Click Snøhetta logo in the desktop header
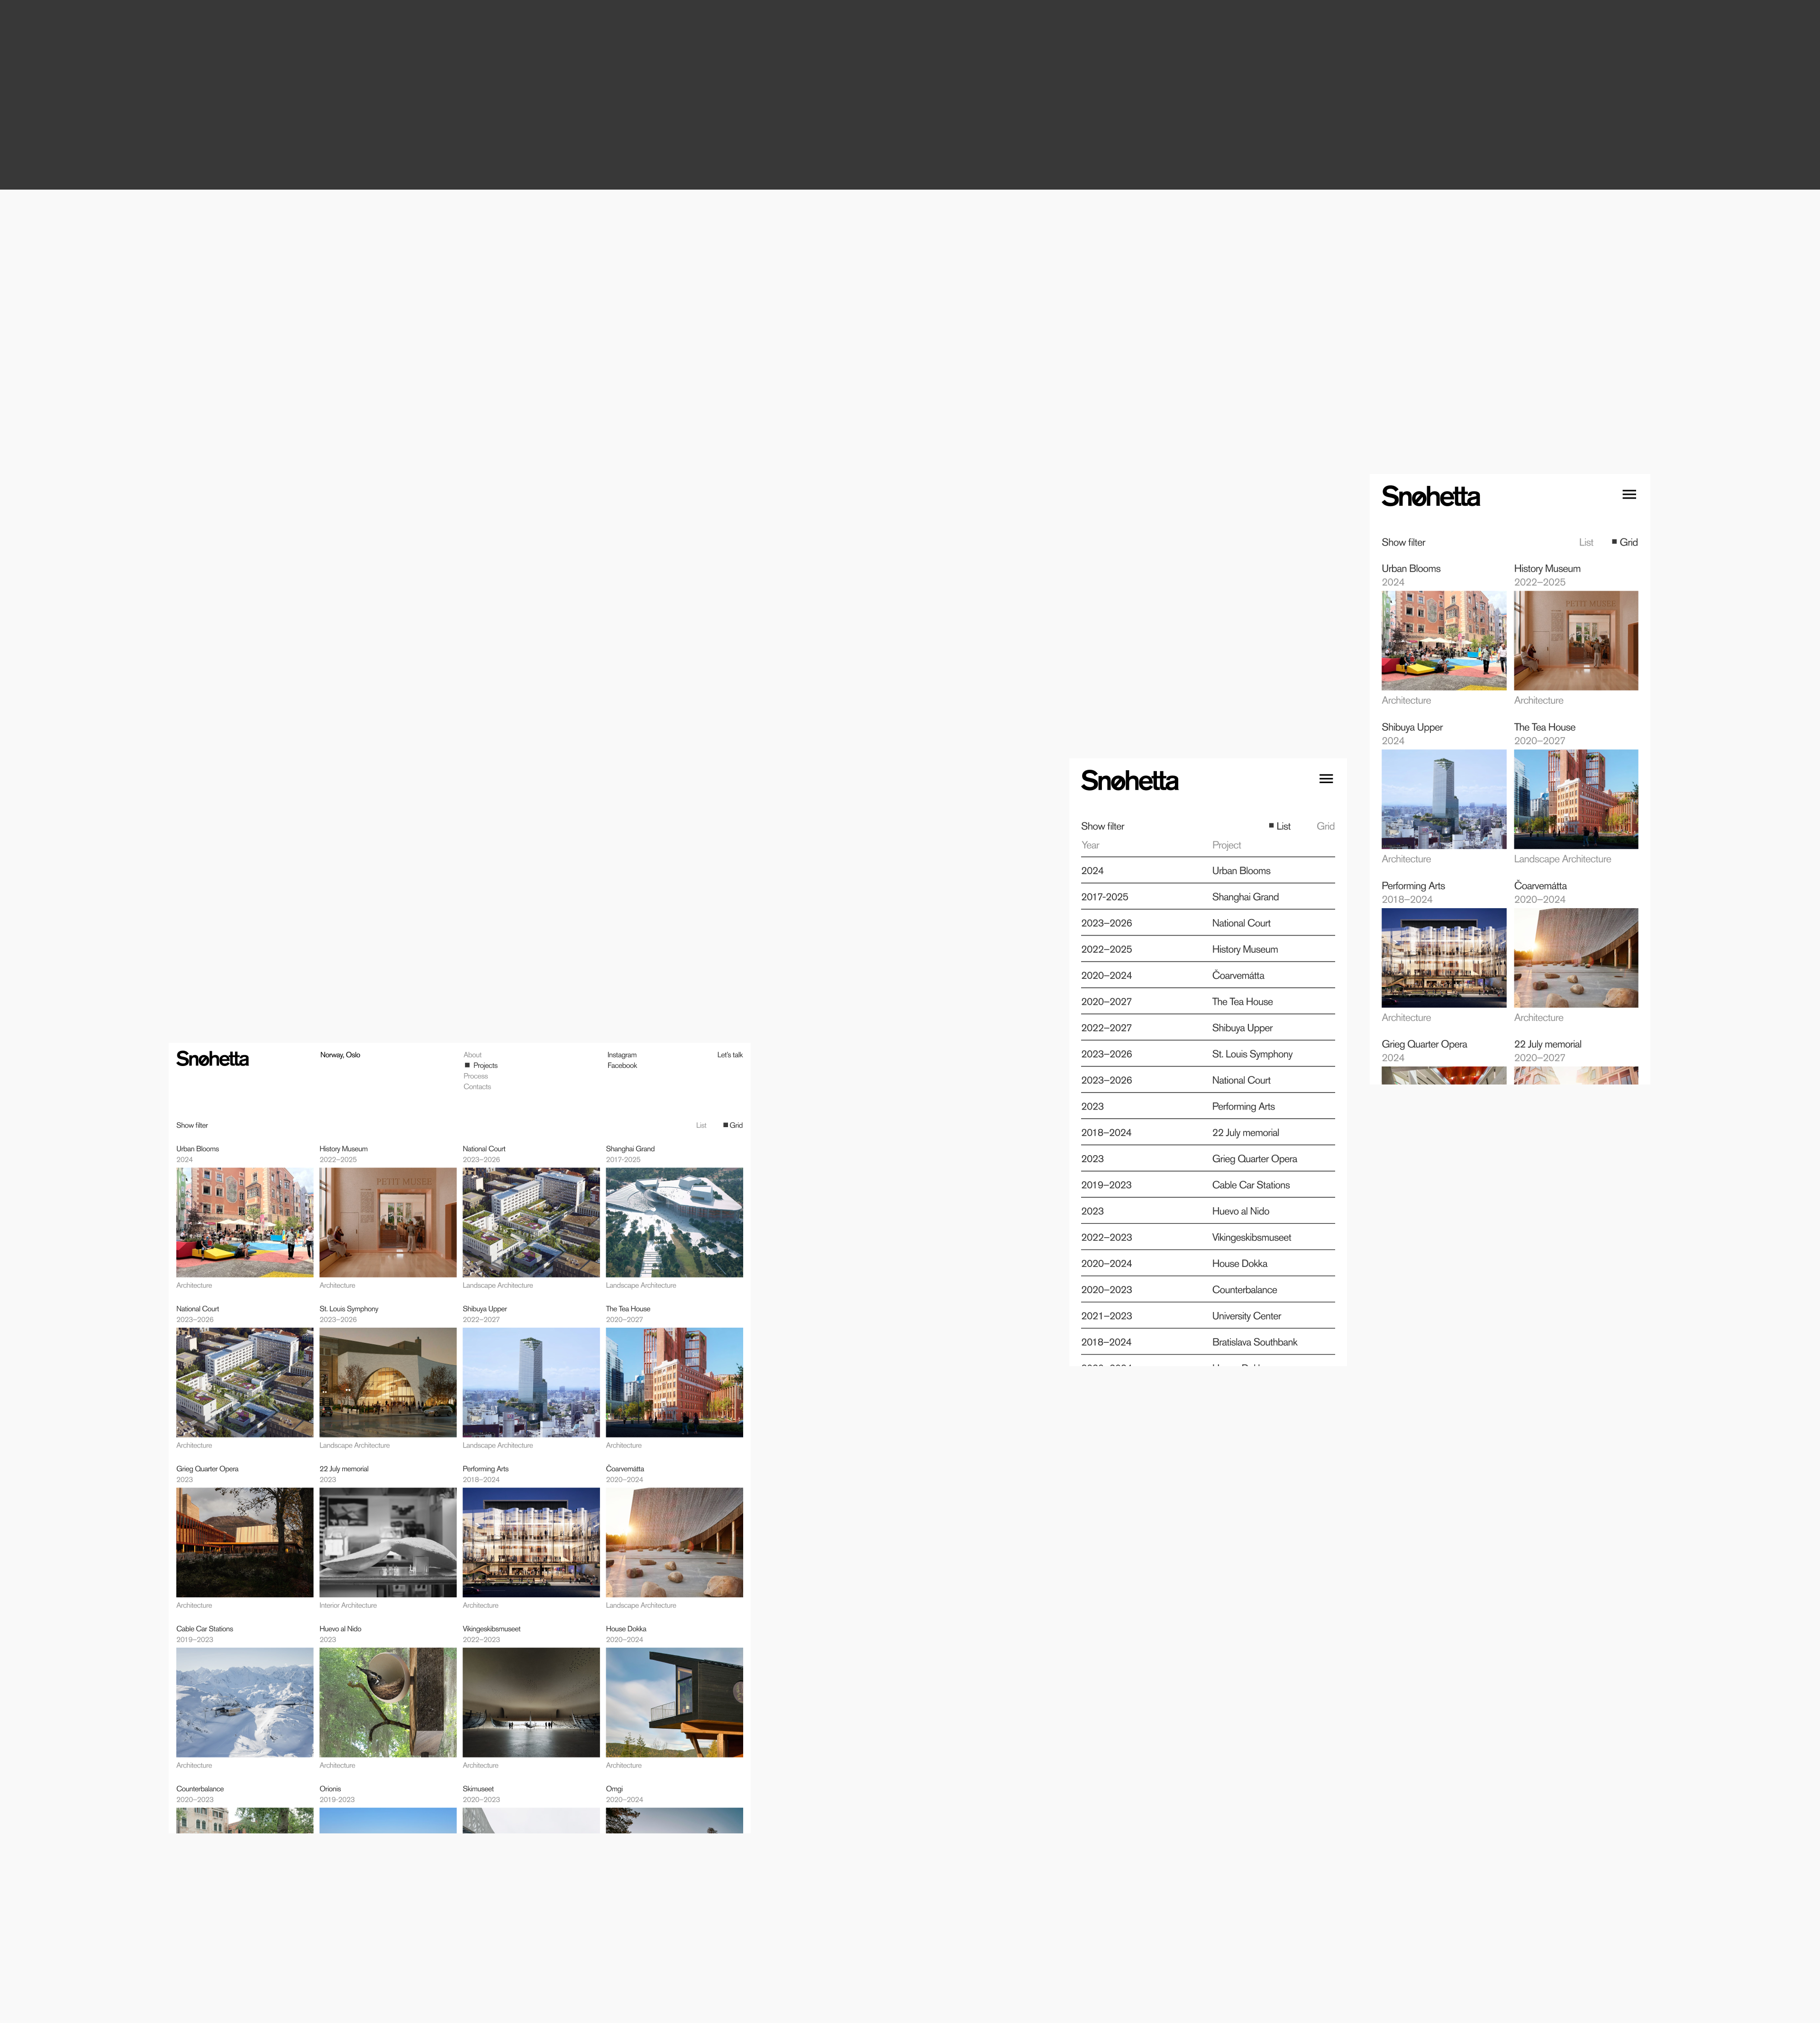The height and width of the screenshot is (2023, 1820). click(x=212, y=1059)
